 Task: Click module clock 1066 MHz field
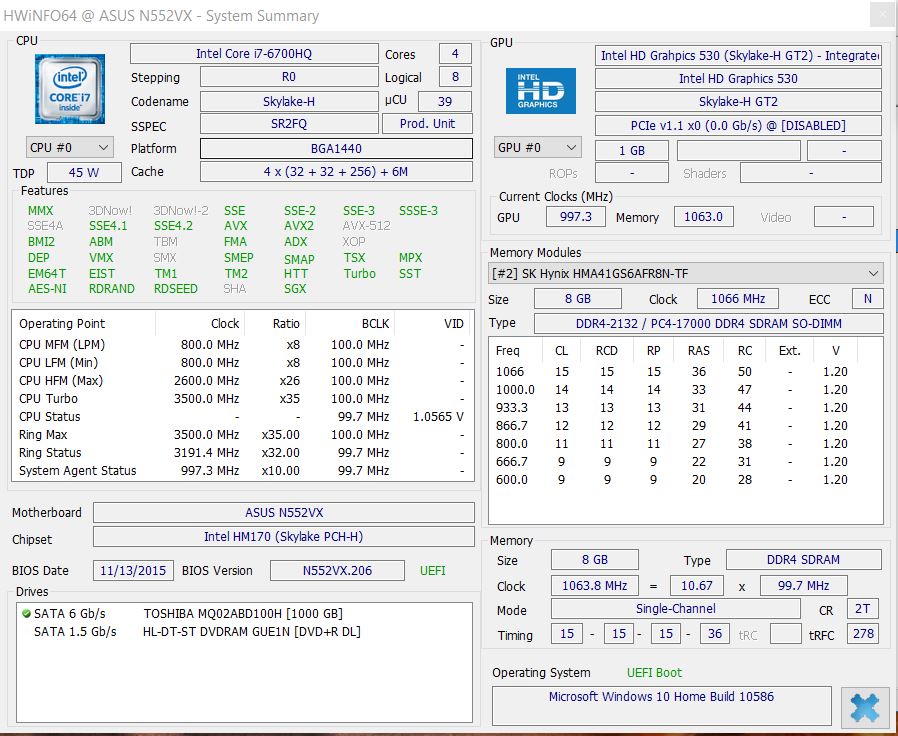point(738,298)
